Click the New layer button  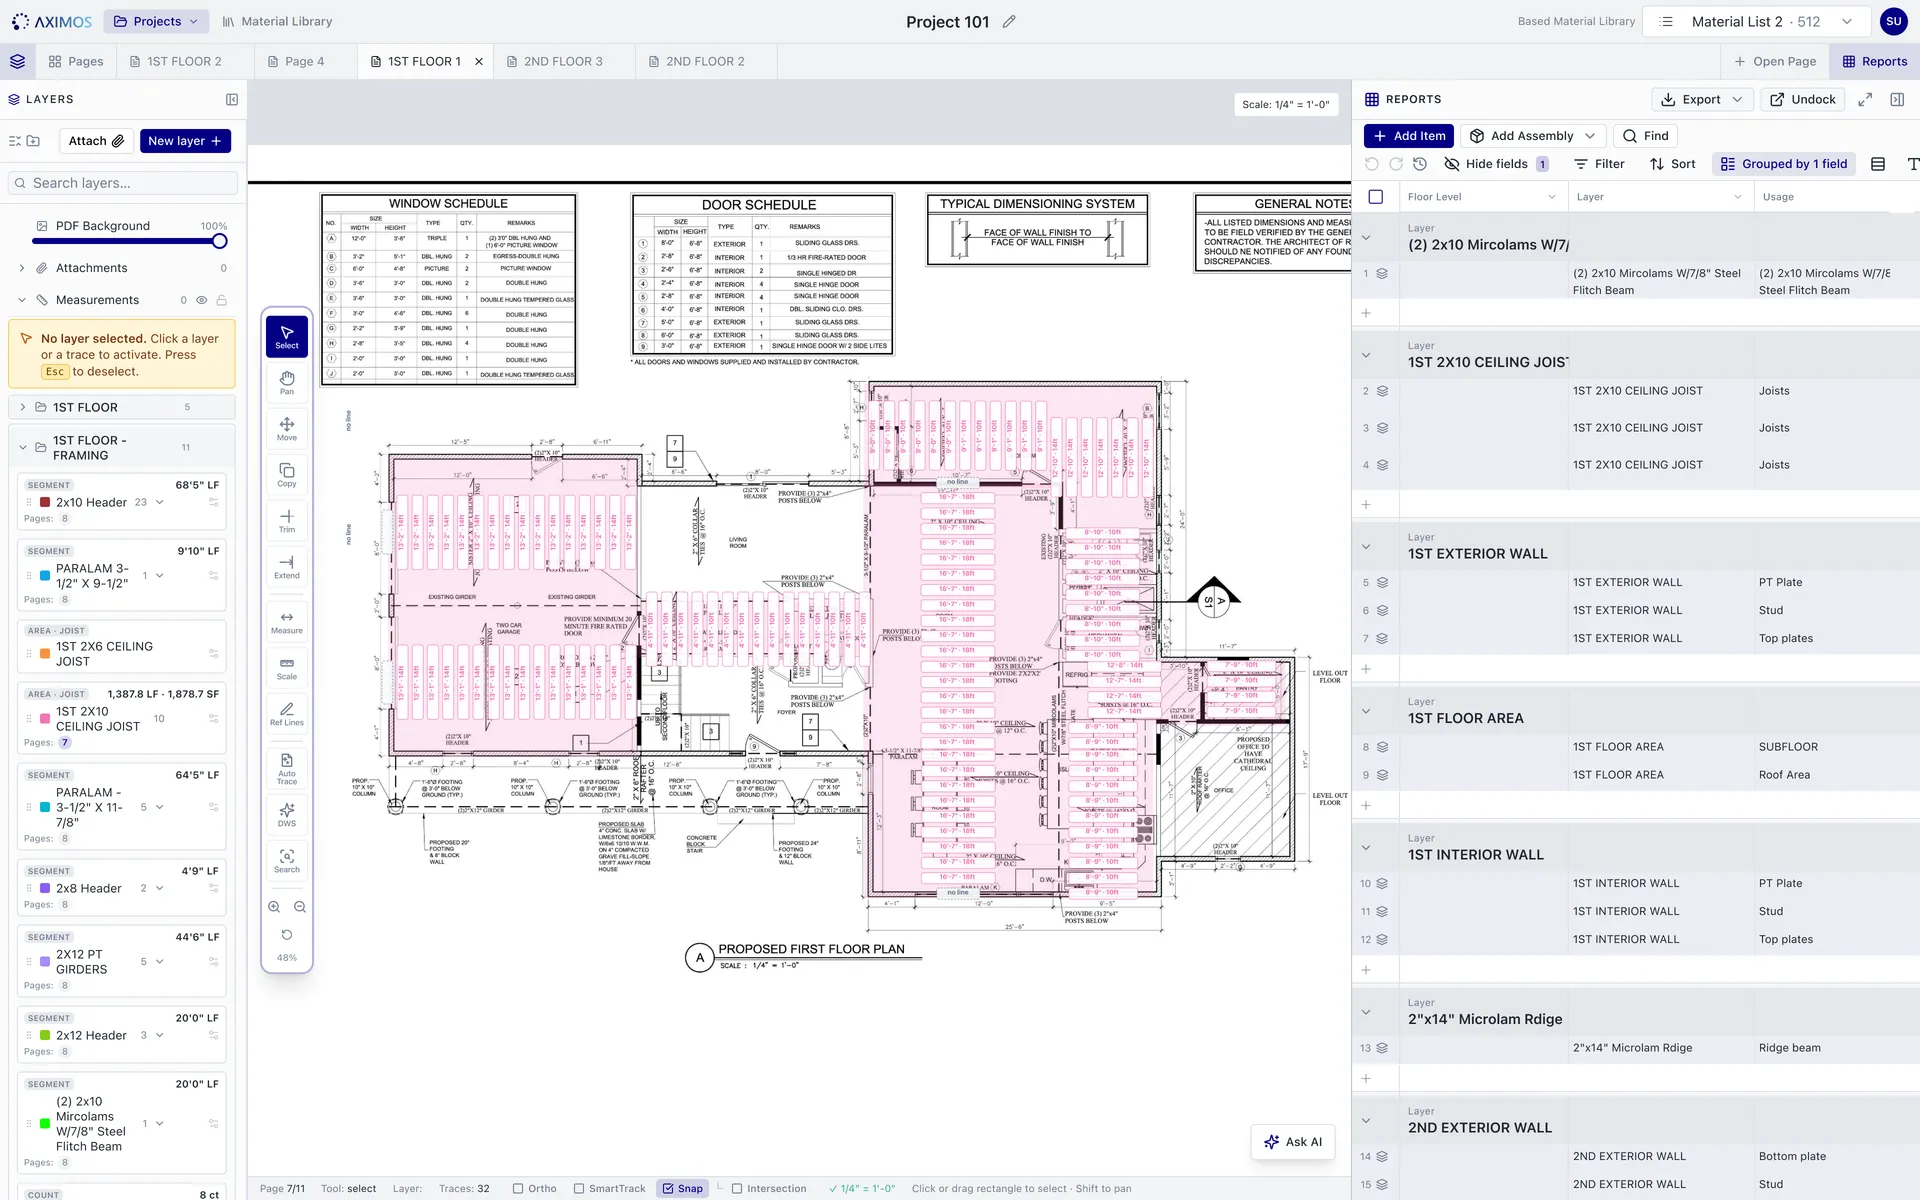185,141
